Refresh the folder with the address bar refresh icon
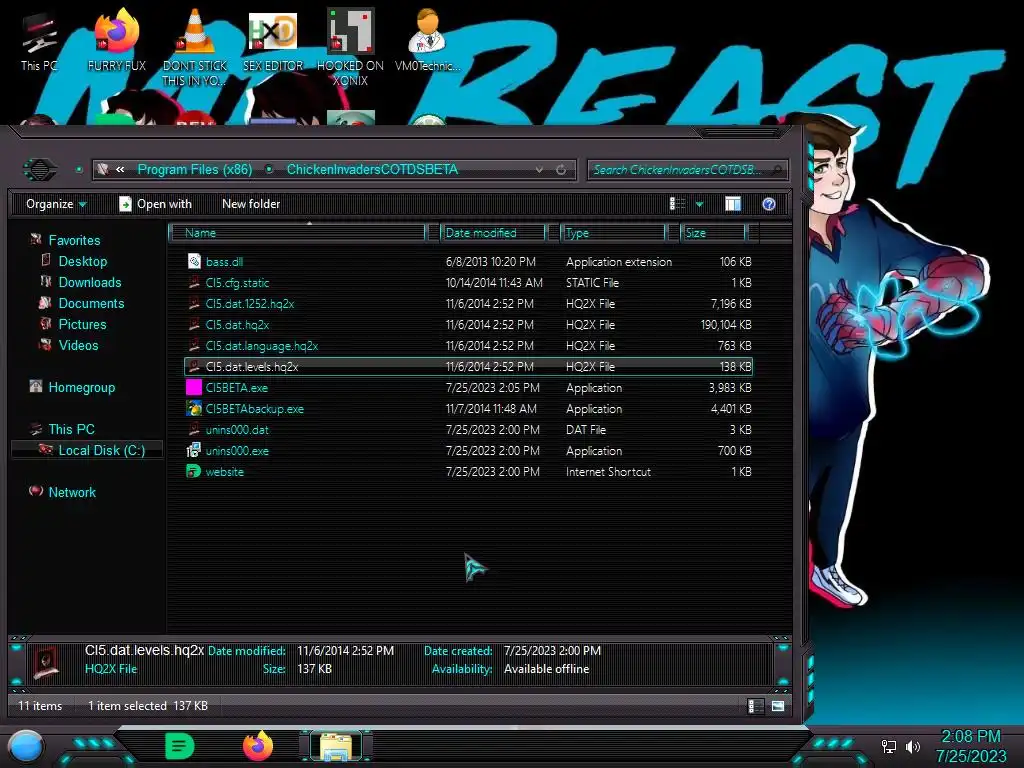 pos(561,170)
